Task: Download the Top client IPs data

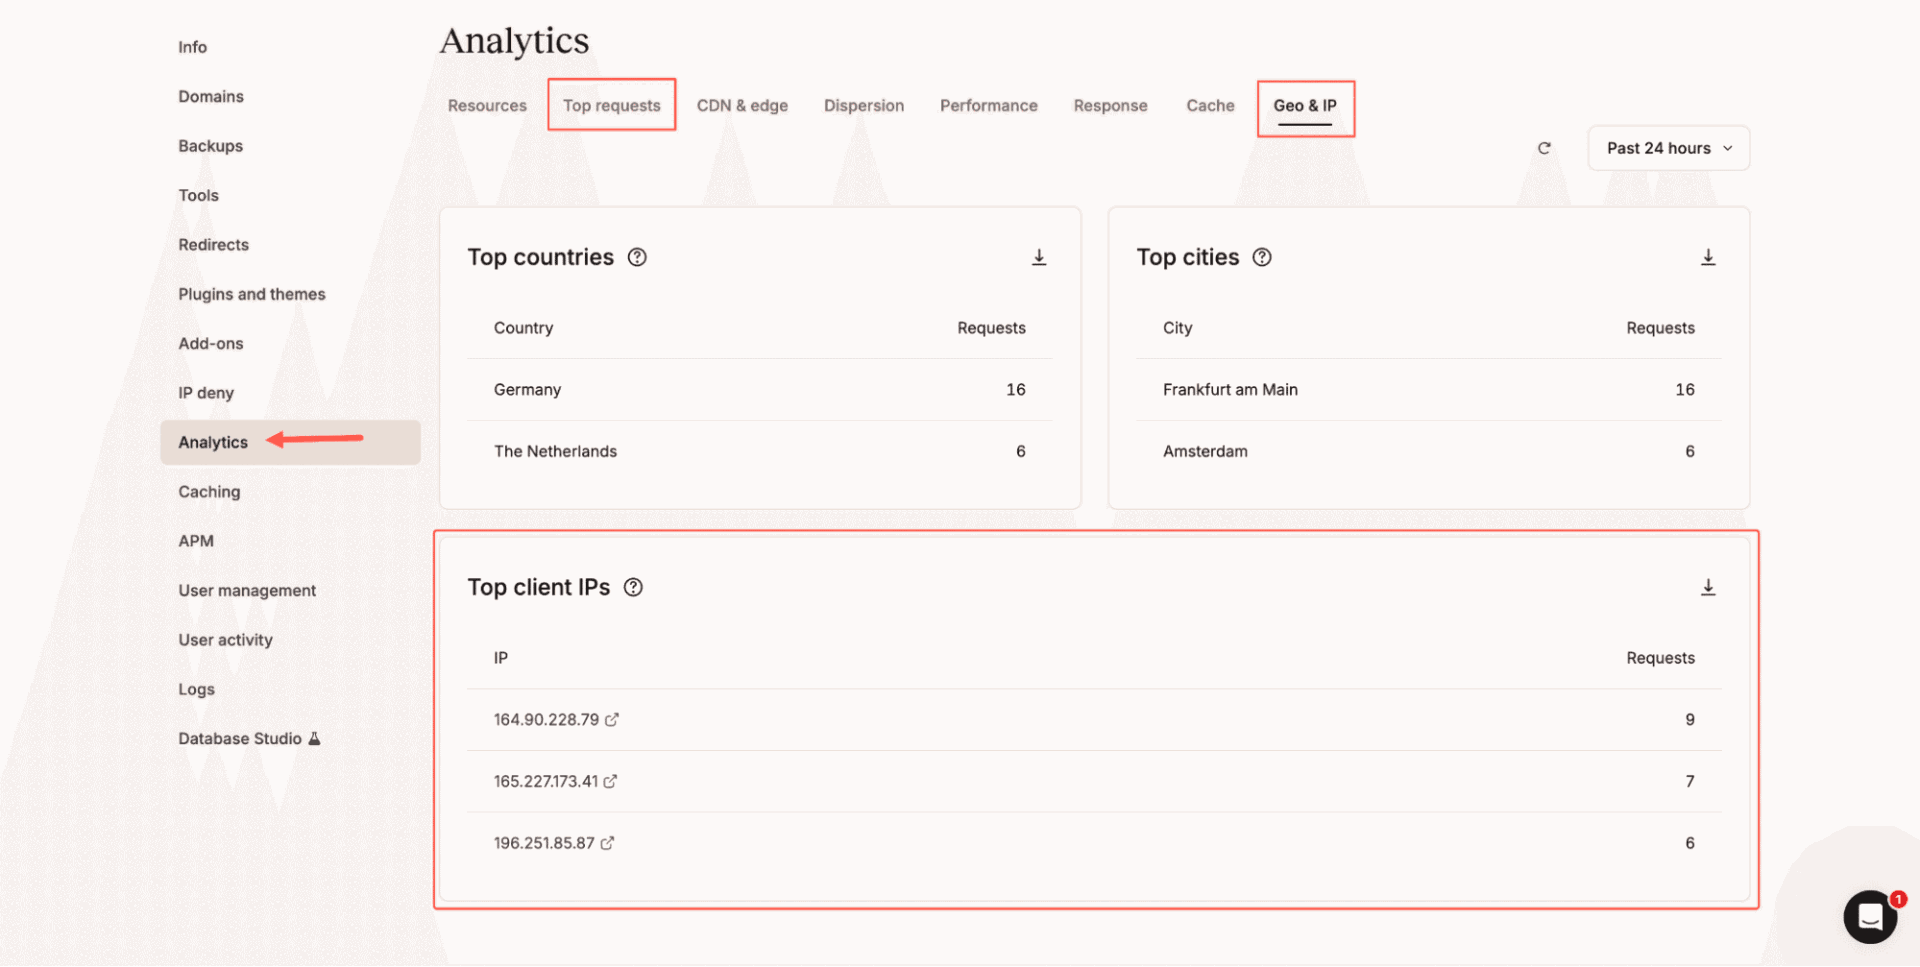Action: pyautogui.click(x=1708, y=587)
